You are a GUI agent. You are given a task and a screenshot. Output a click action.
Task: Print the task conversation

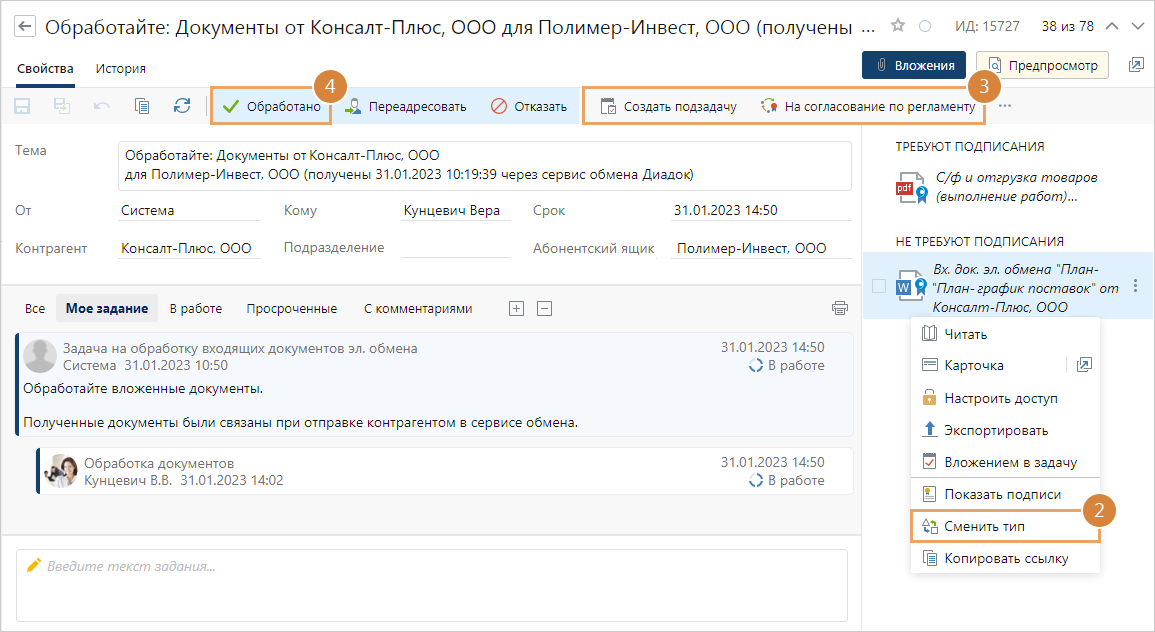839,308
